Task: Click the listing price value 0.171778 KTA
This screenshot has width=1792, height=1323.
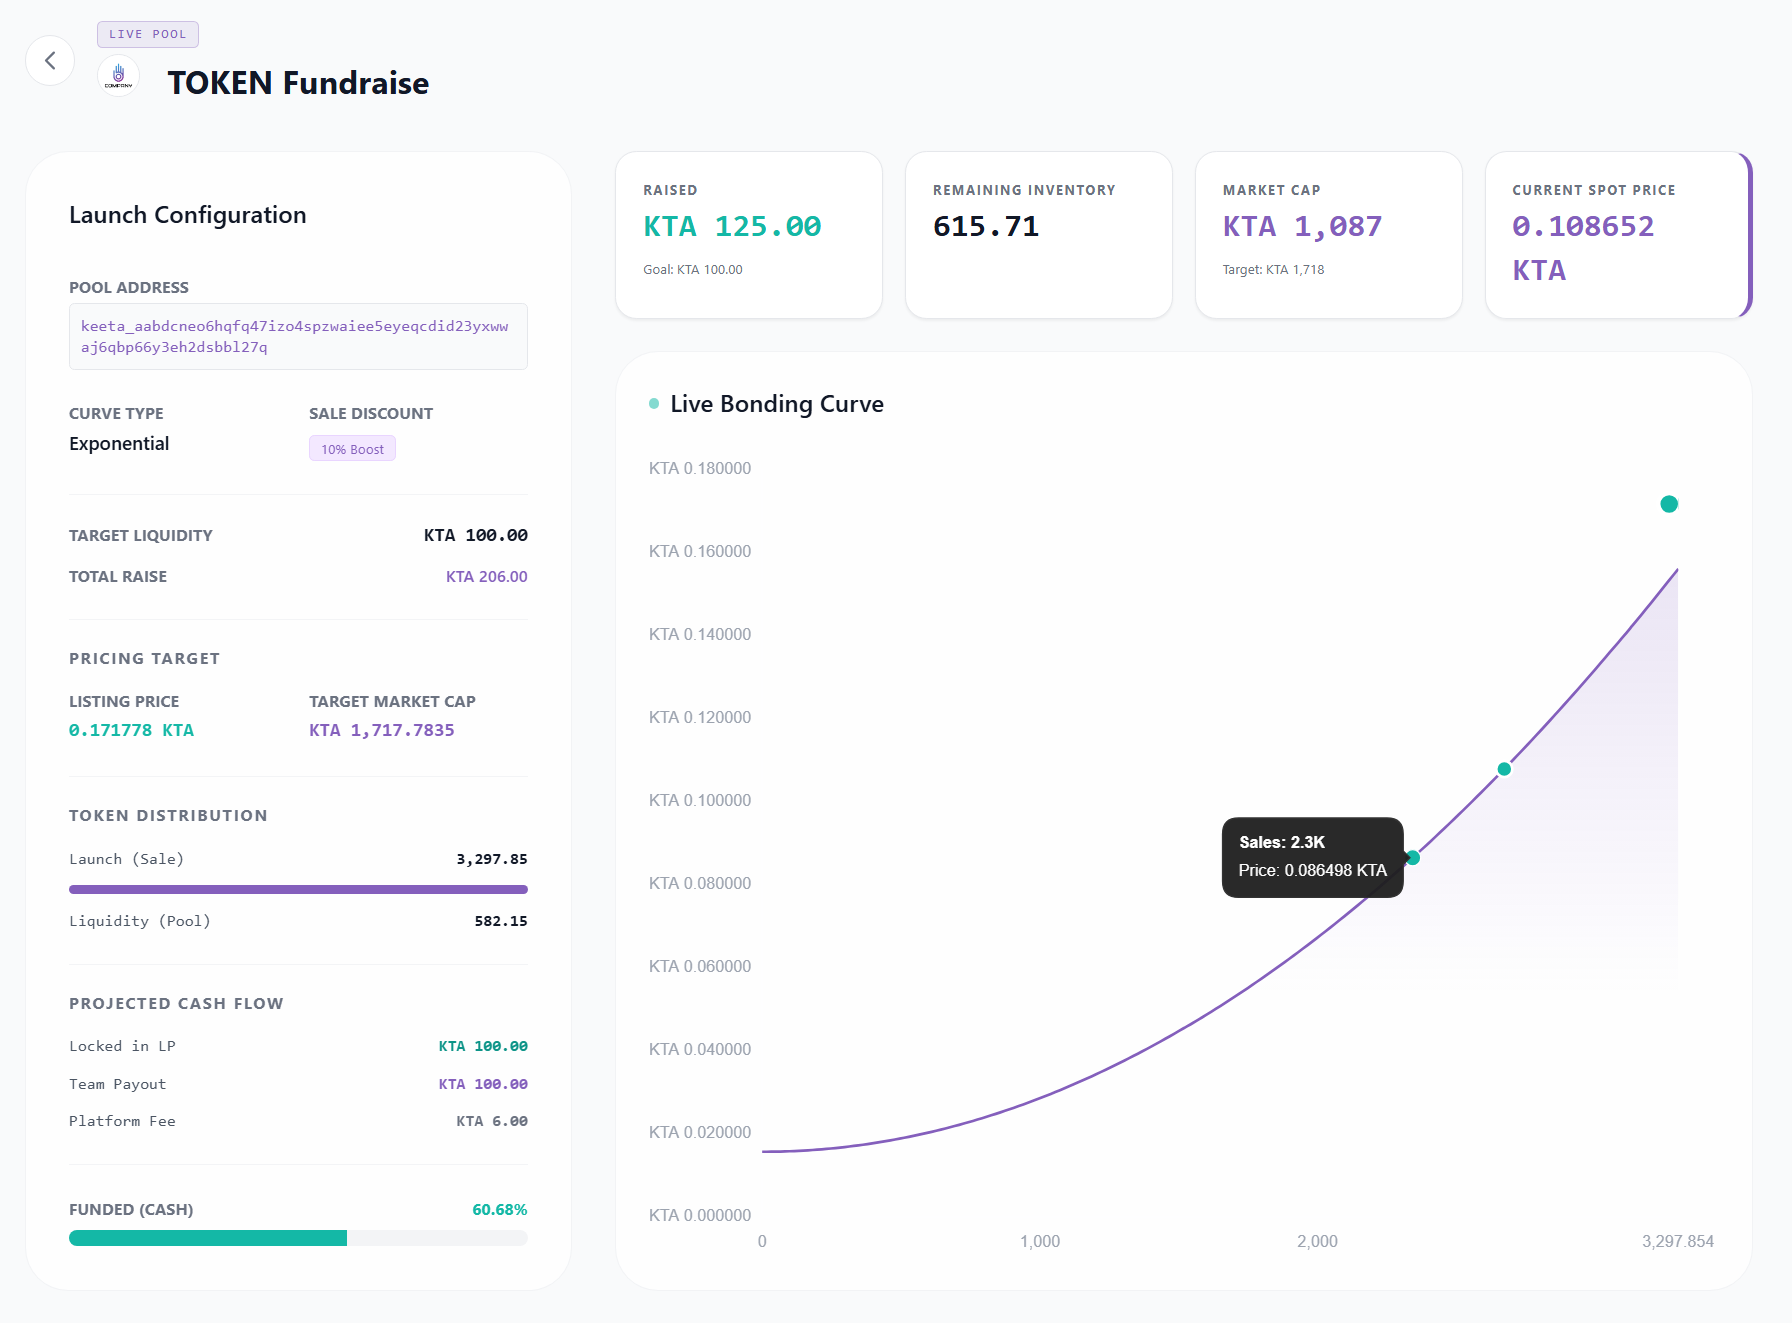Action: click(x=131, y=730)
